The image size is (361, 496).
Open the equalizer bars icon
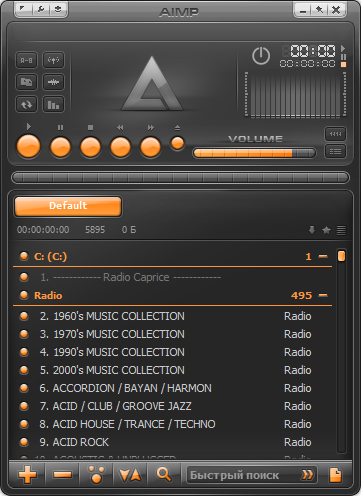53,104
